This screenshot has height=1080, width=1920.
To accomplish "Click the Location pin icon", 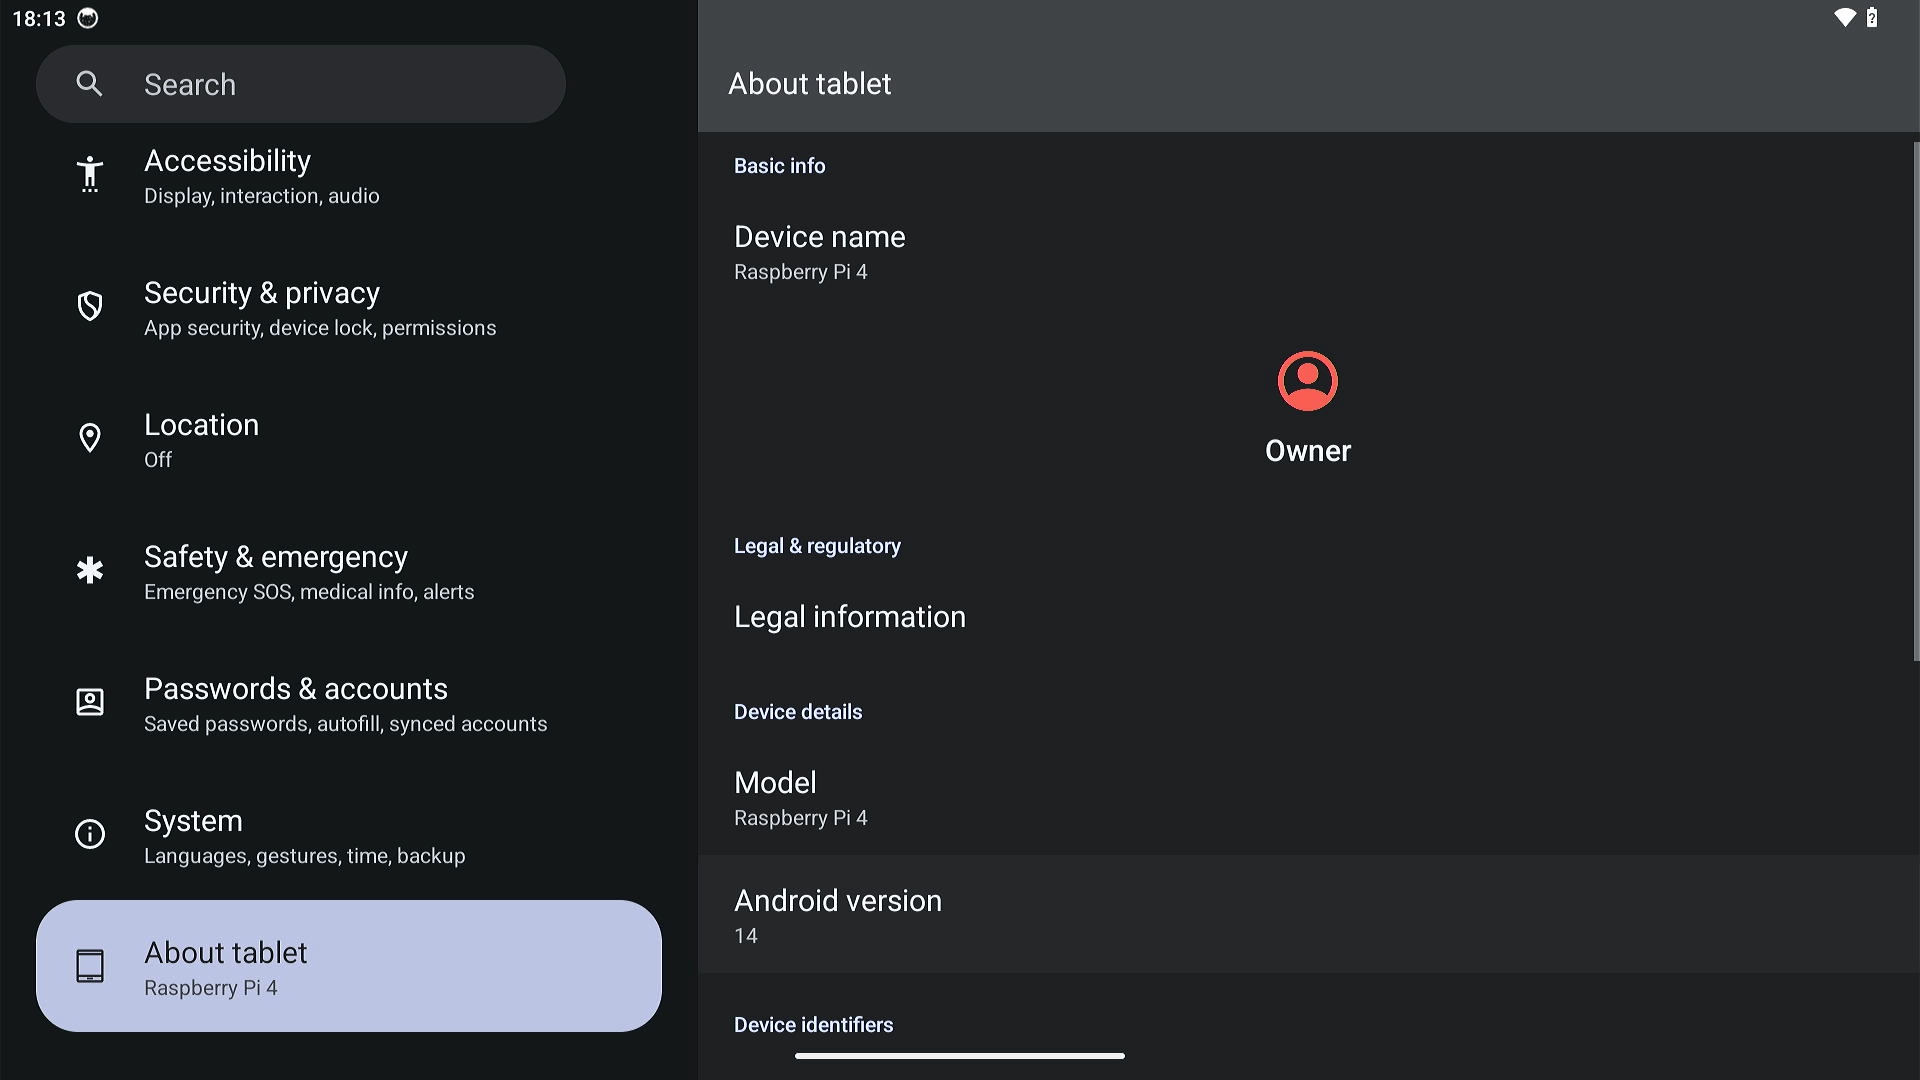I will click(90, 438).
